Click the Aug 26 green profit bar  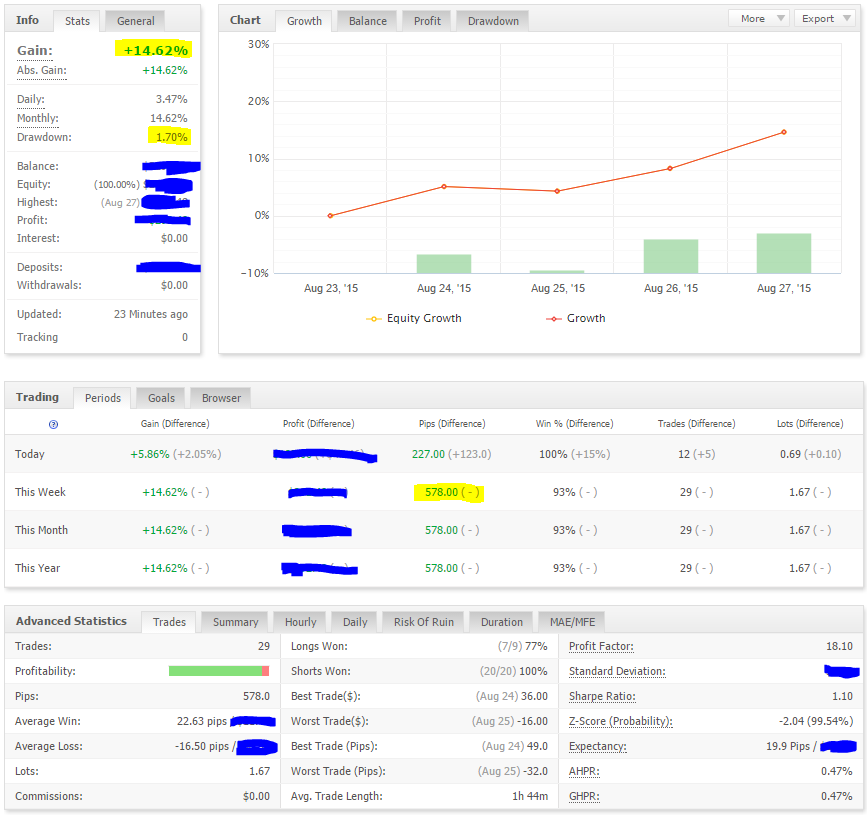click(x=671, y=256)
